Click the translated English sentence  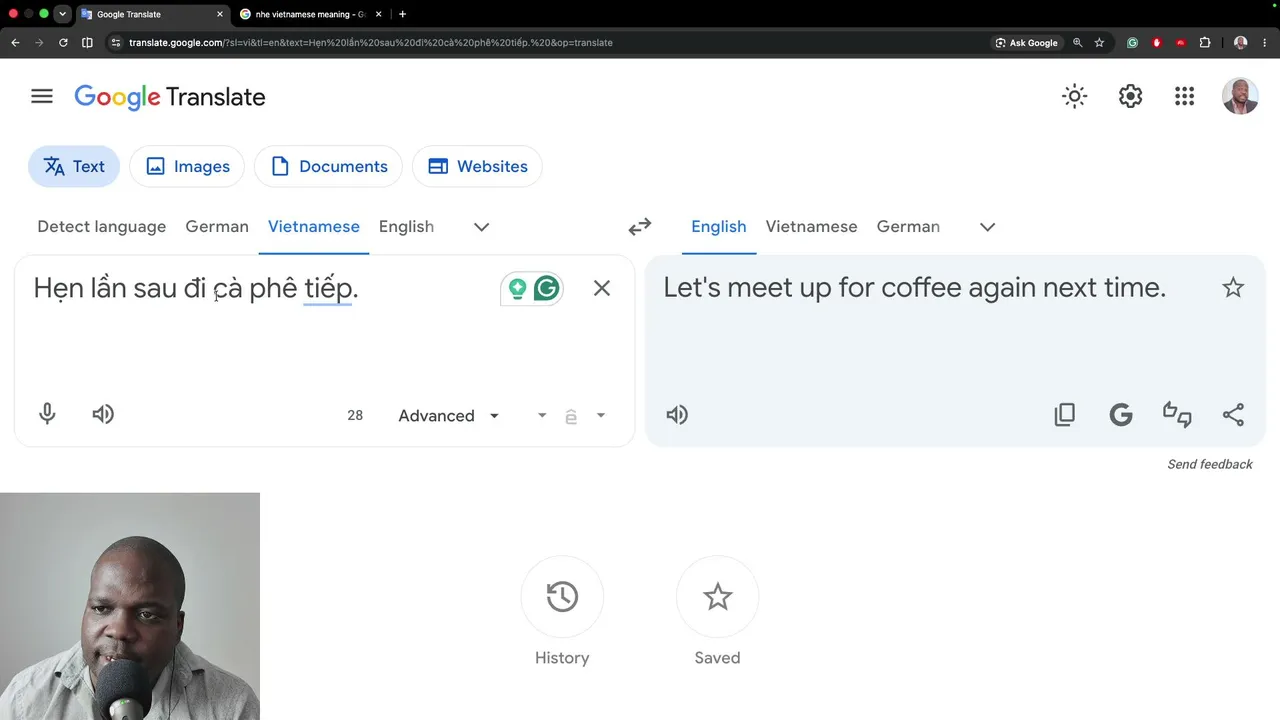pyautogui.click(x=914, y=288)
